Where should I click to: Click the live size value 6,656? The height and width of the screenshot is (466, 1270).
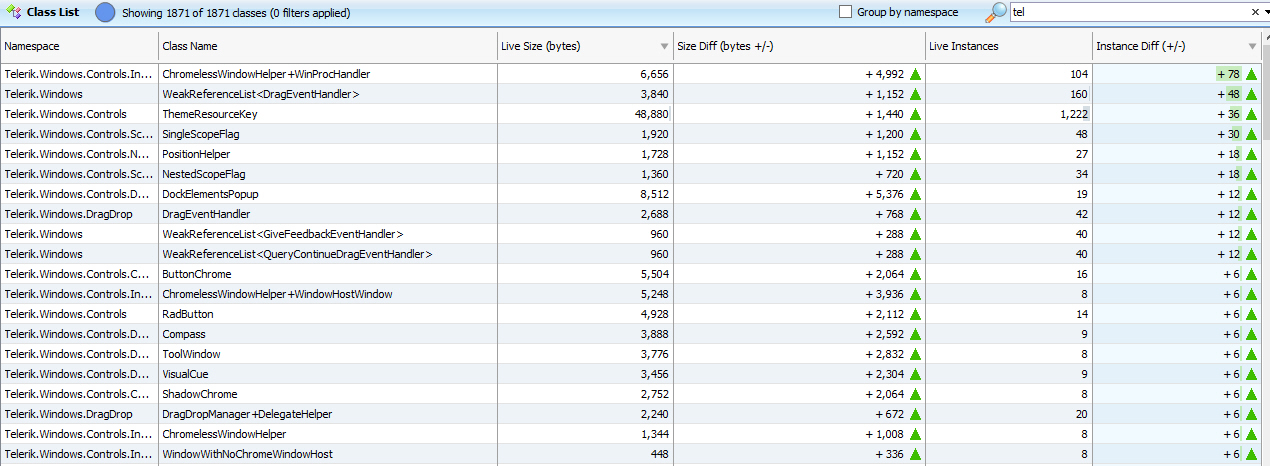pos(653,74)
